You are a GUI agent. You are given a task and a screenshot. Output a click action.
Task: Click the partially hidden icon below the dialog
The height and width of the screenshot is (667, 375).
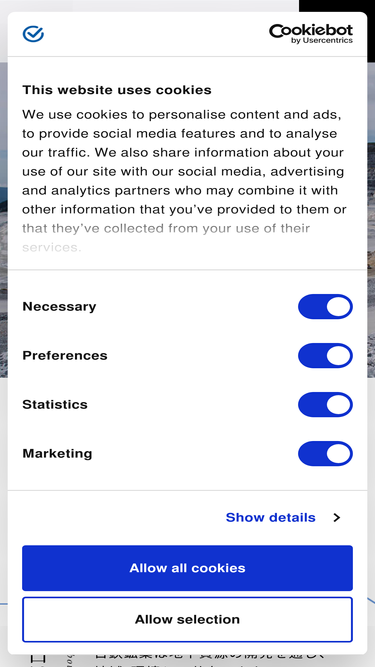point(37,661)
